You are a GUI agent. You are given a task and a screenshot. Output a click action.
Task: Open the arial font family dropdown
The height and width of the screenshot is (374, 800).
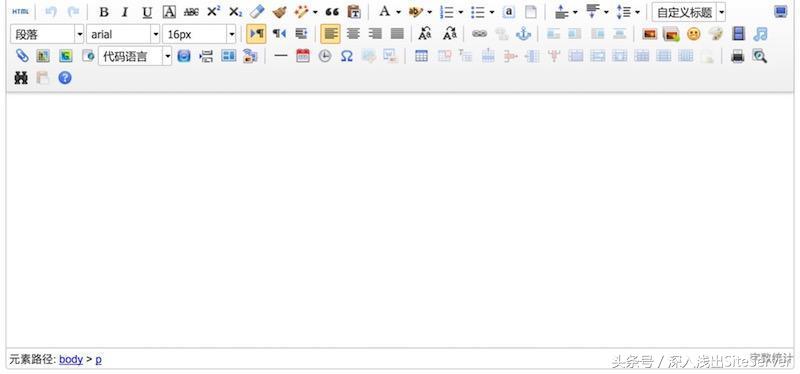(123, 34)
